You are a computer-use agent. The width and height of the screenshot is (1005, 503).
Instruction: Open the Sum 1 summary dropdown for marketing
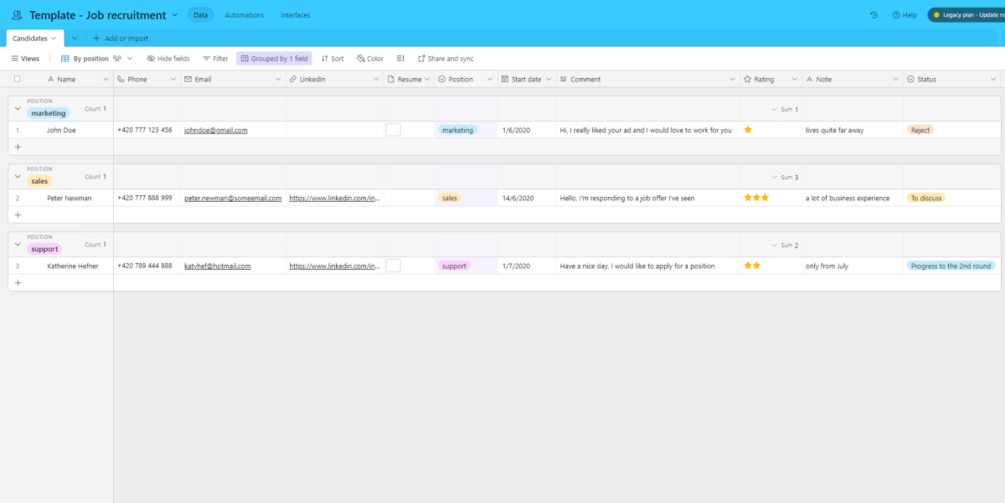(x=785, y=110)
